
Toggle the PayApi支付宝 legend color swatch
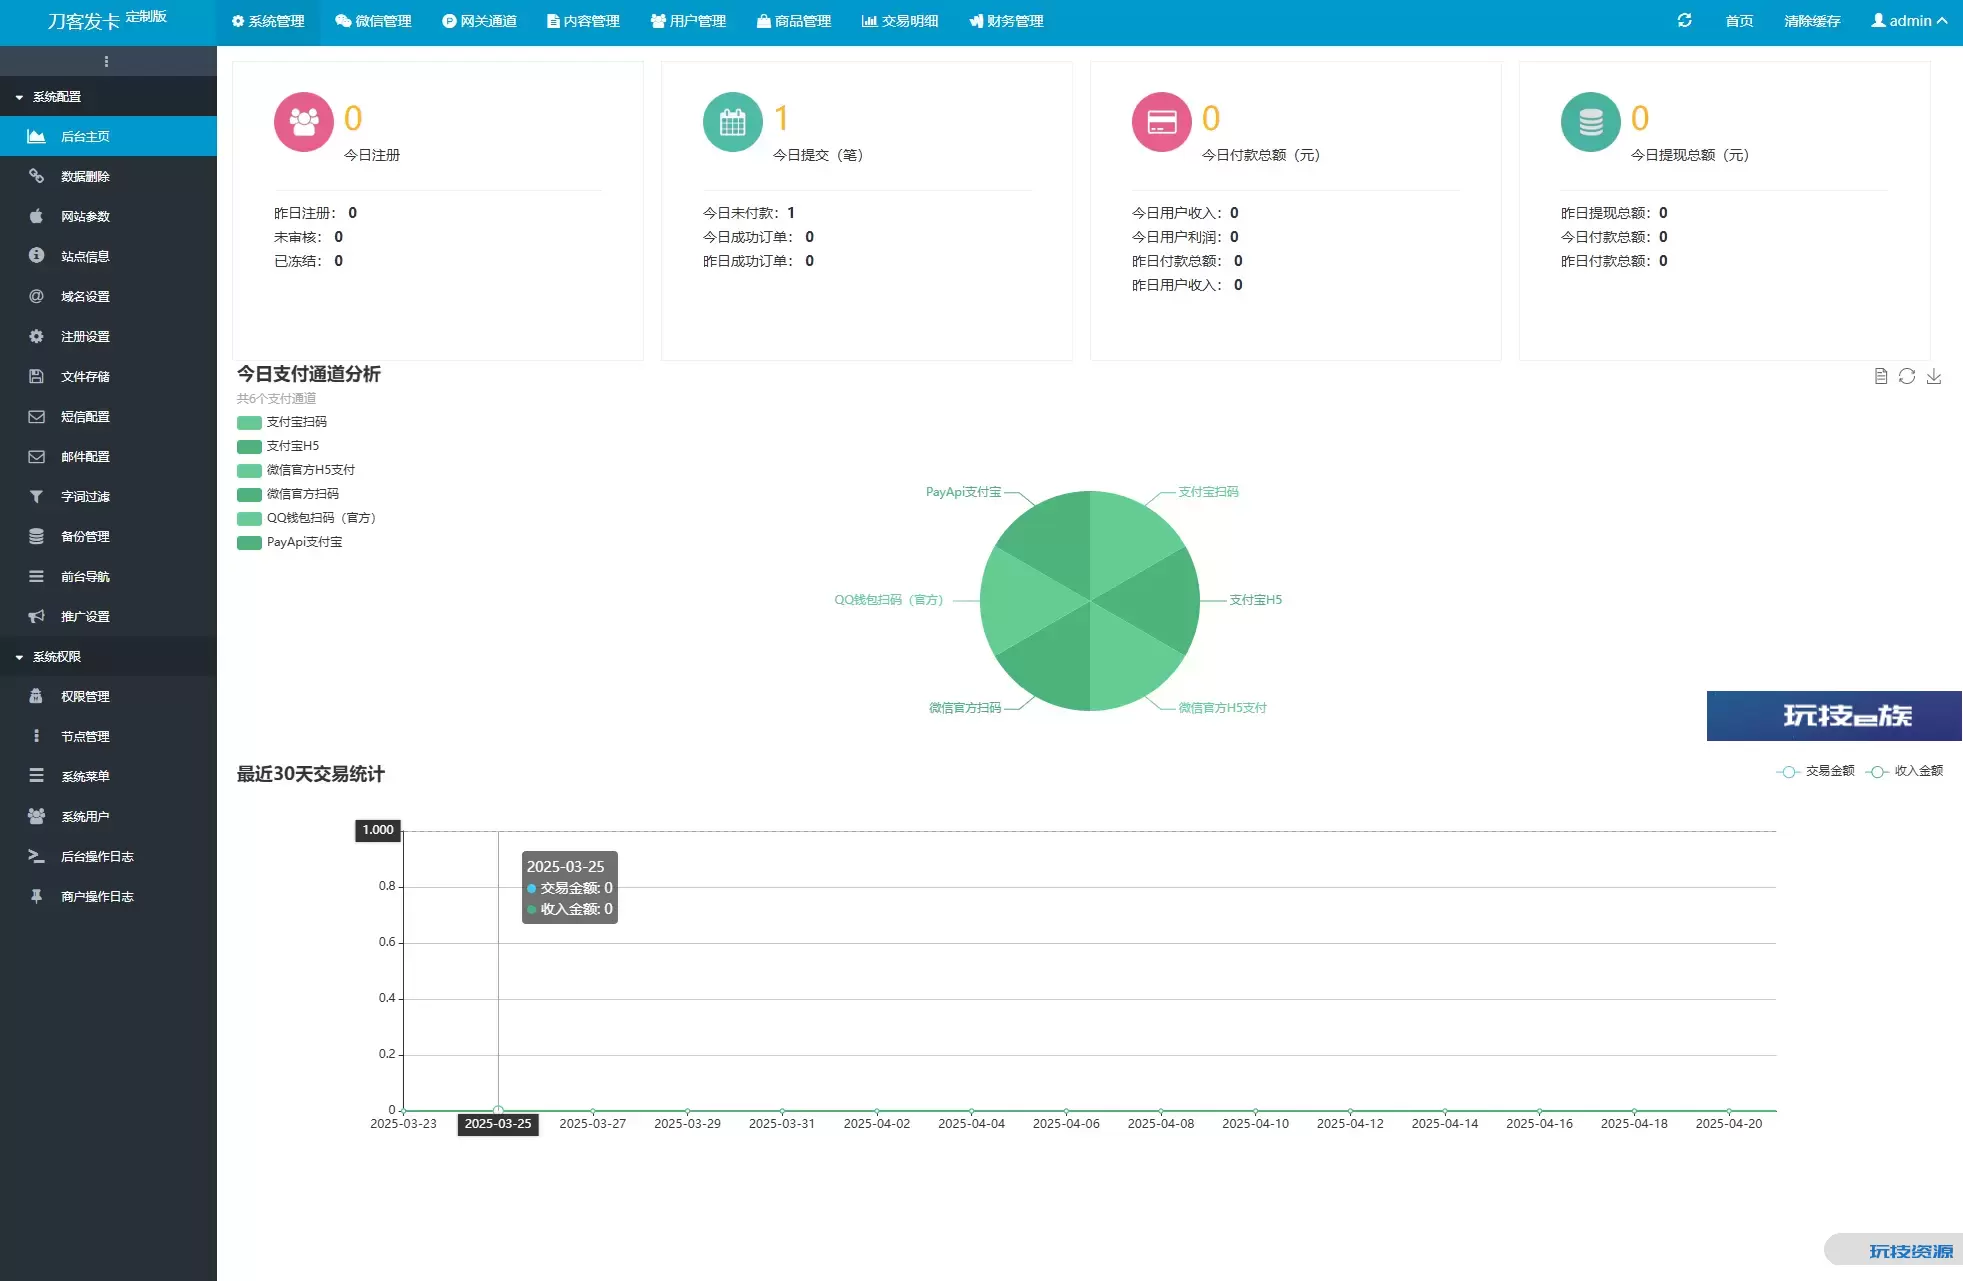(249, 543)
